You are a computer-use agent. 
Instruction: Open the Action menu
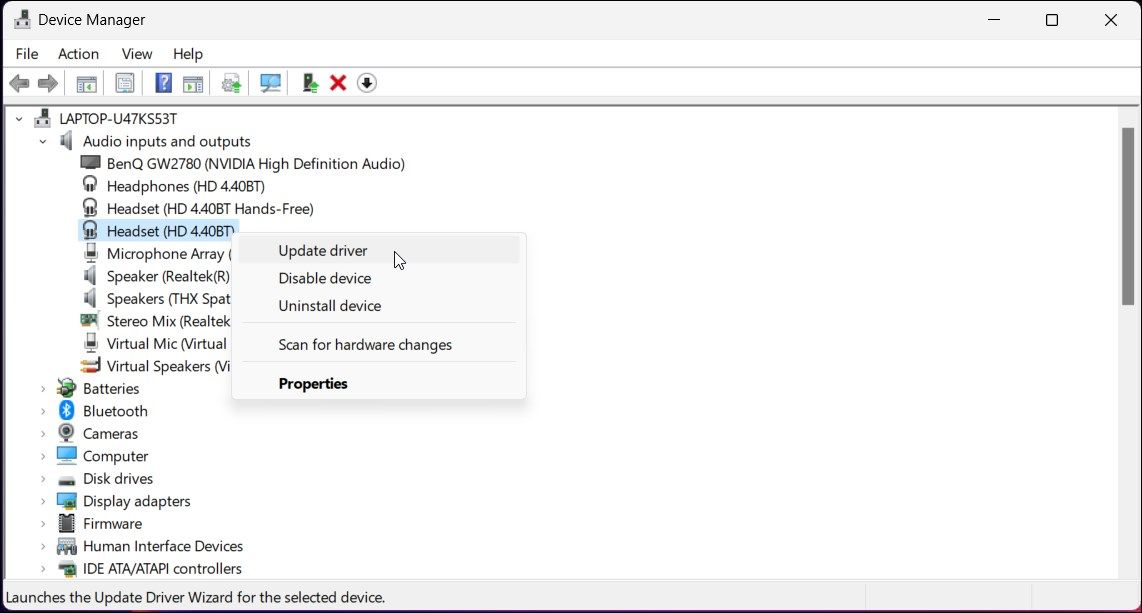pos(78,54)
